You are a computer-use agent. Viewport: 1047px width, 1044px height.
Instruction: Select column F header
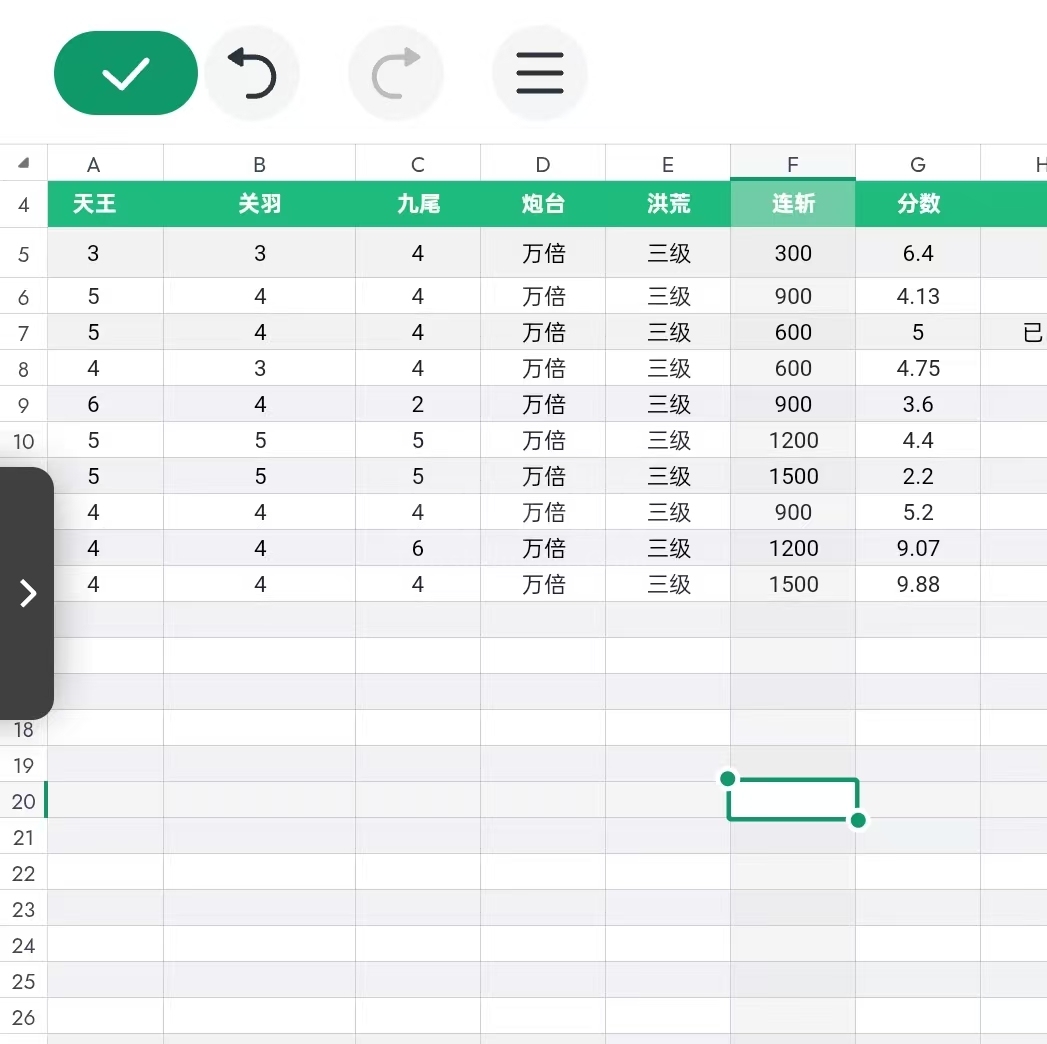[x=793, y=164]
